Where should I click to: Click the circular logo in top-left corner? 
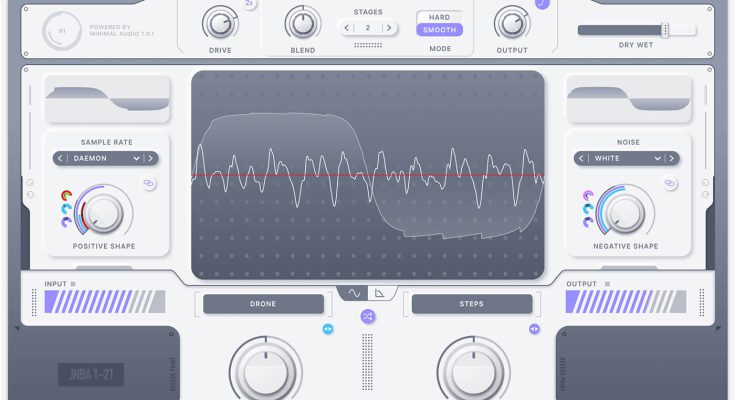(x=62, y=30)
